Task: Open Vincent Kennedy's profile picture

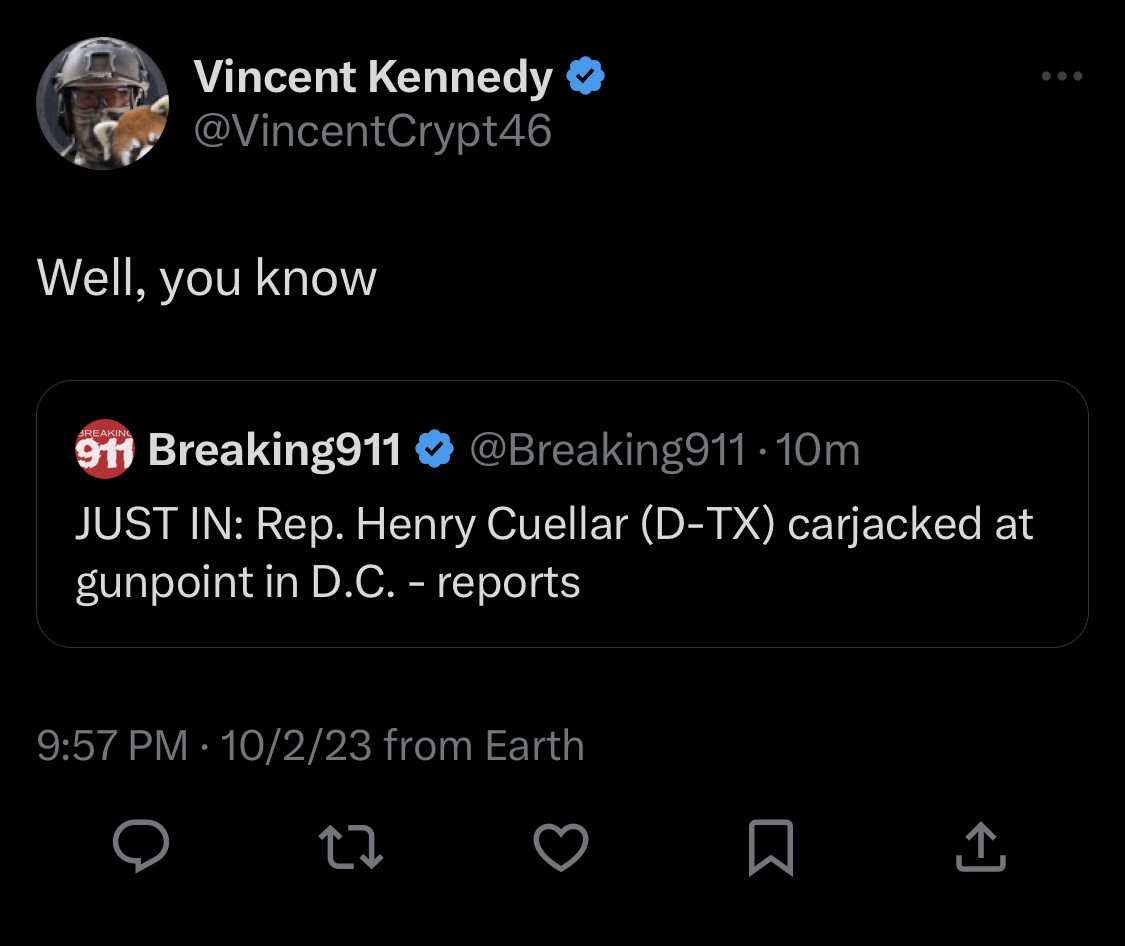Action: (x=102, y=103)
